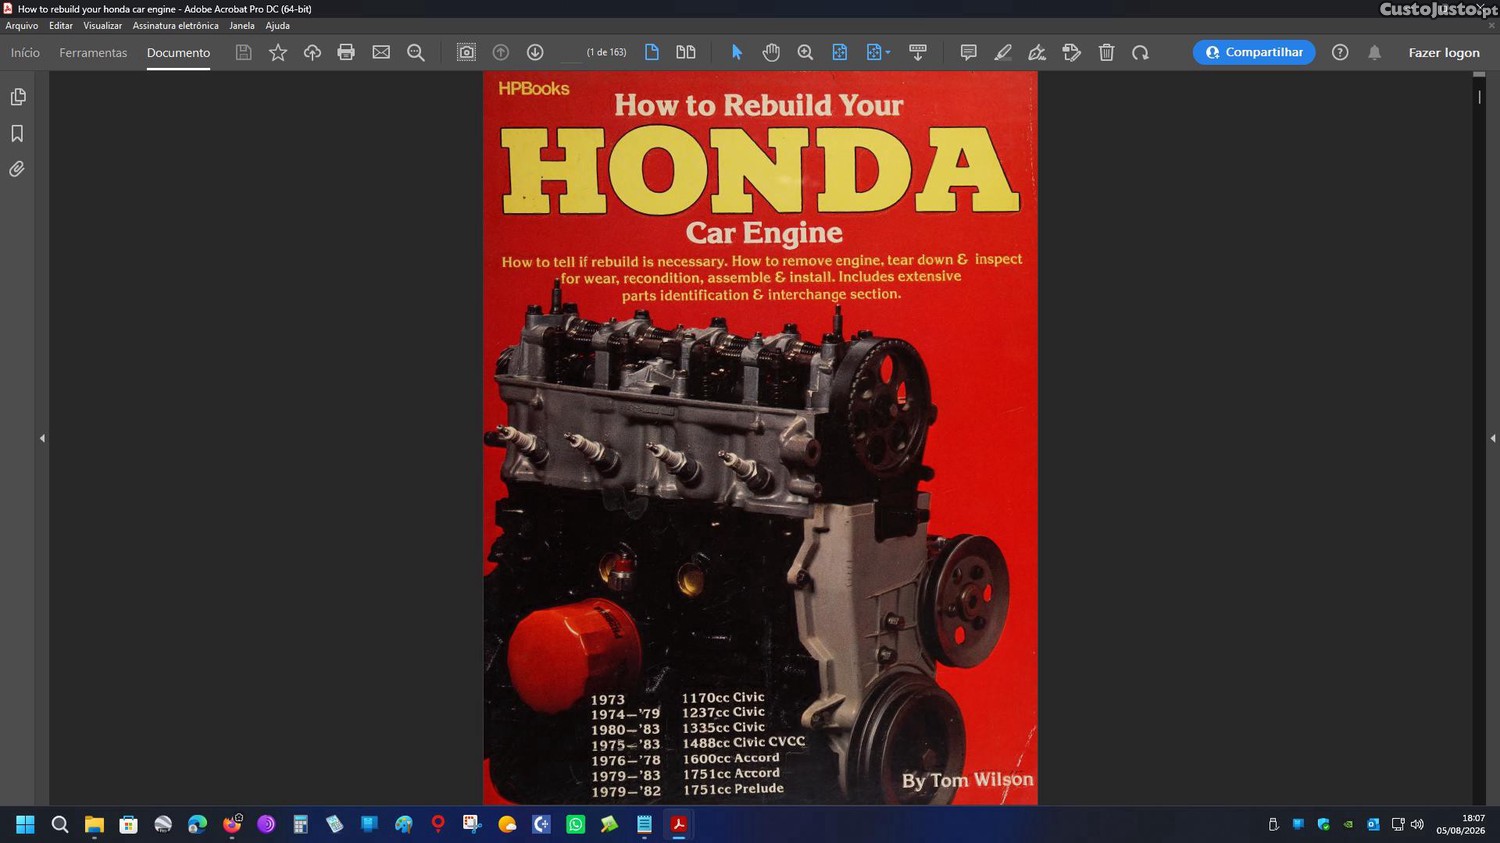This screenshot has width=1500, height=843.
Task: Switch to the Ferramentas tab
Action: 93,53
